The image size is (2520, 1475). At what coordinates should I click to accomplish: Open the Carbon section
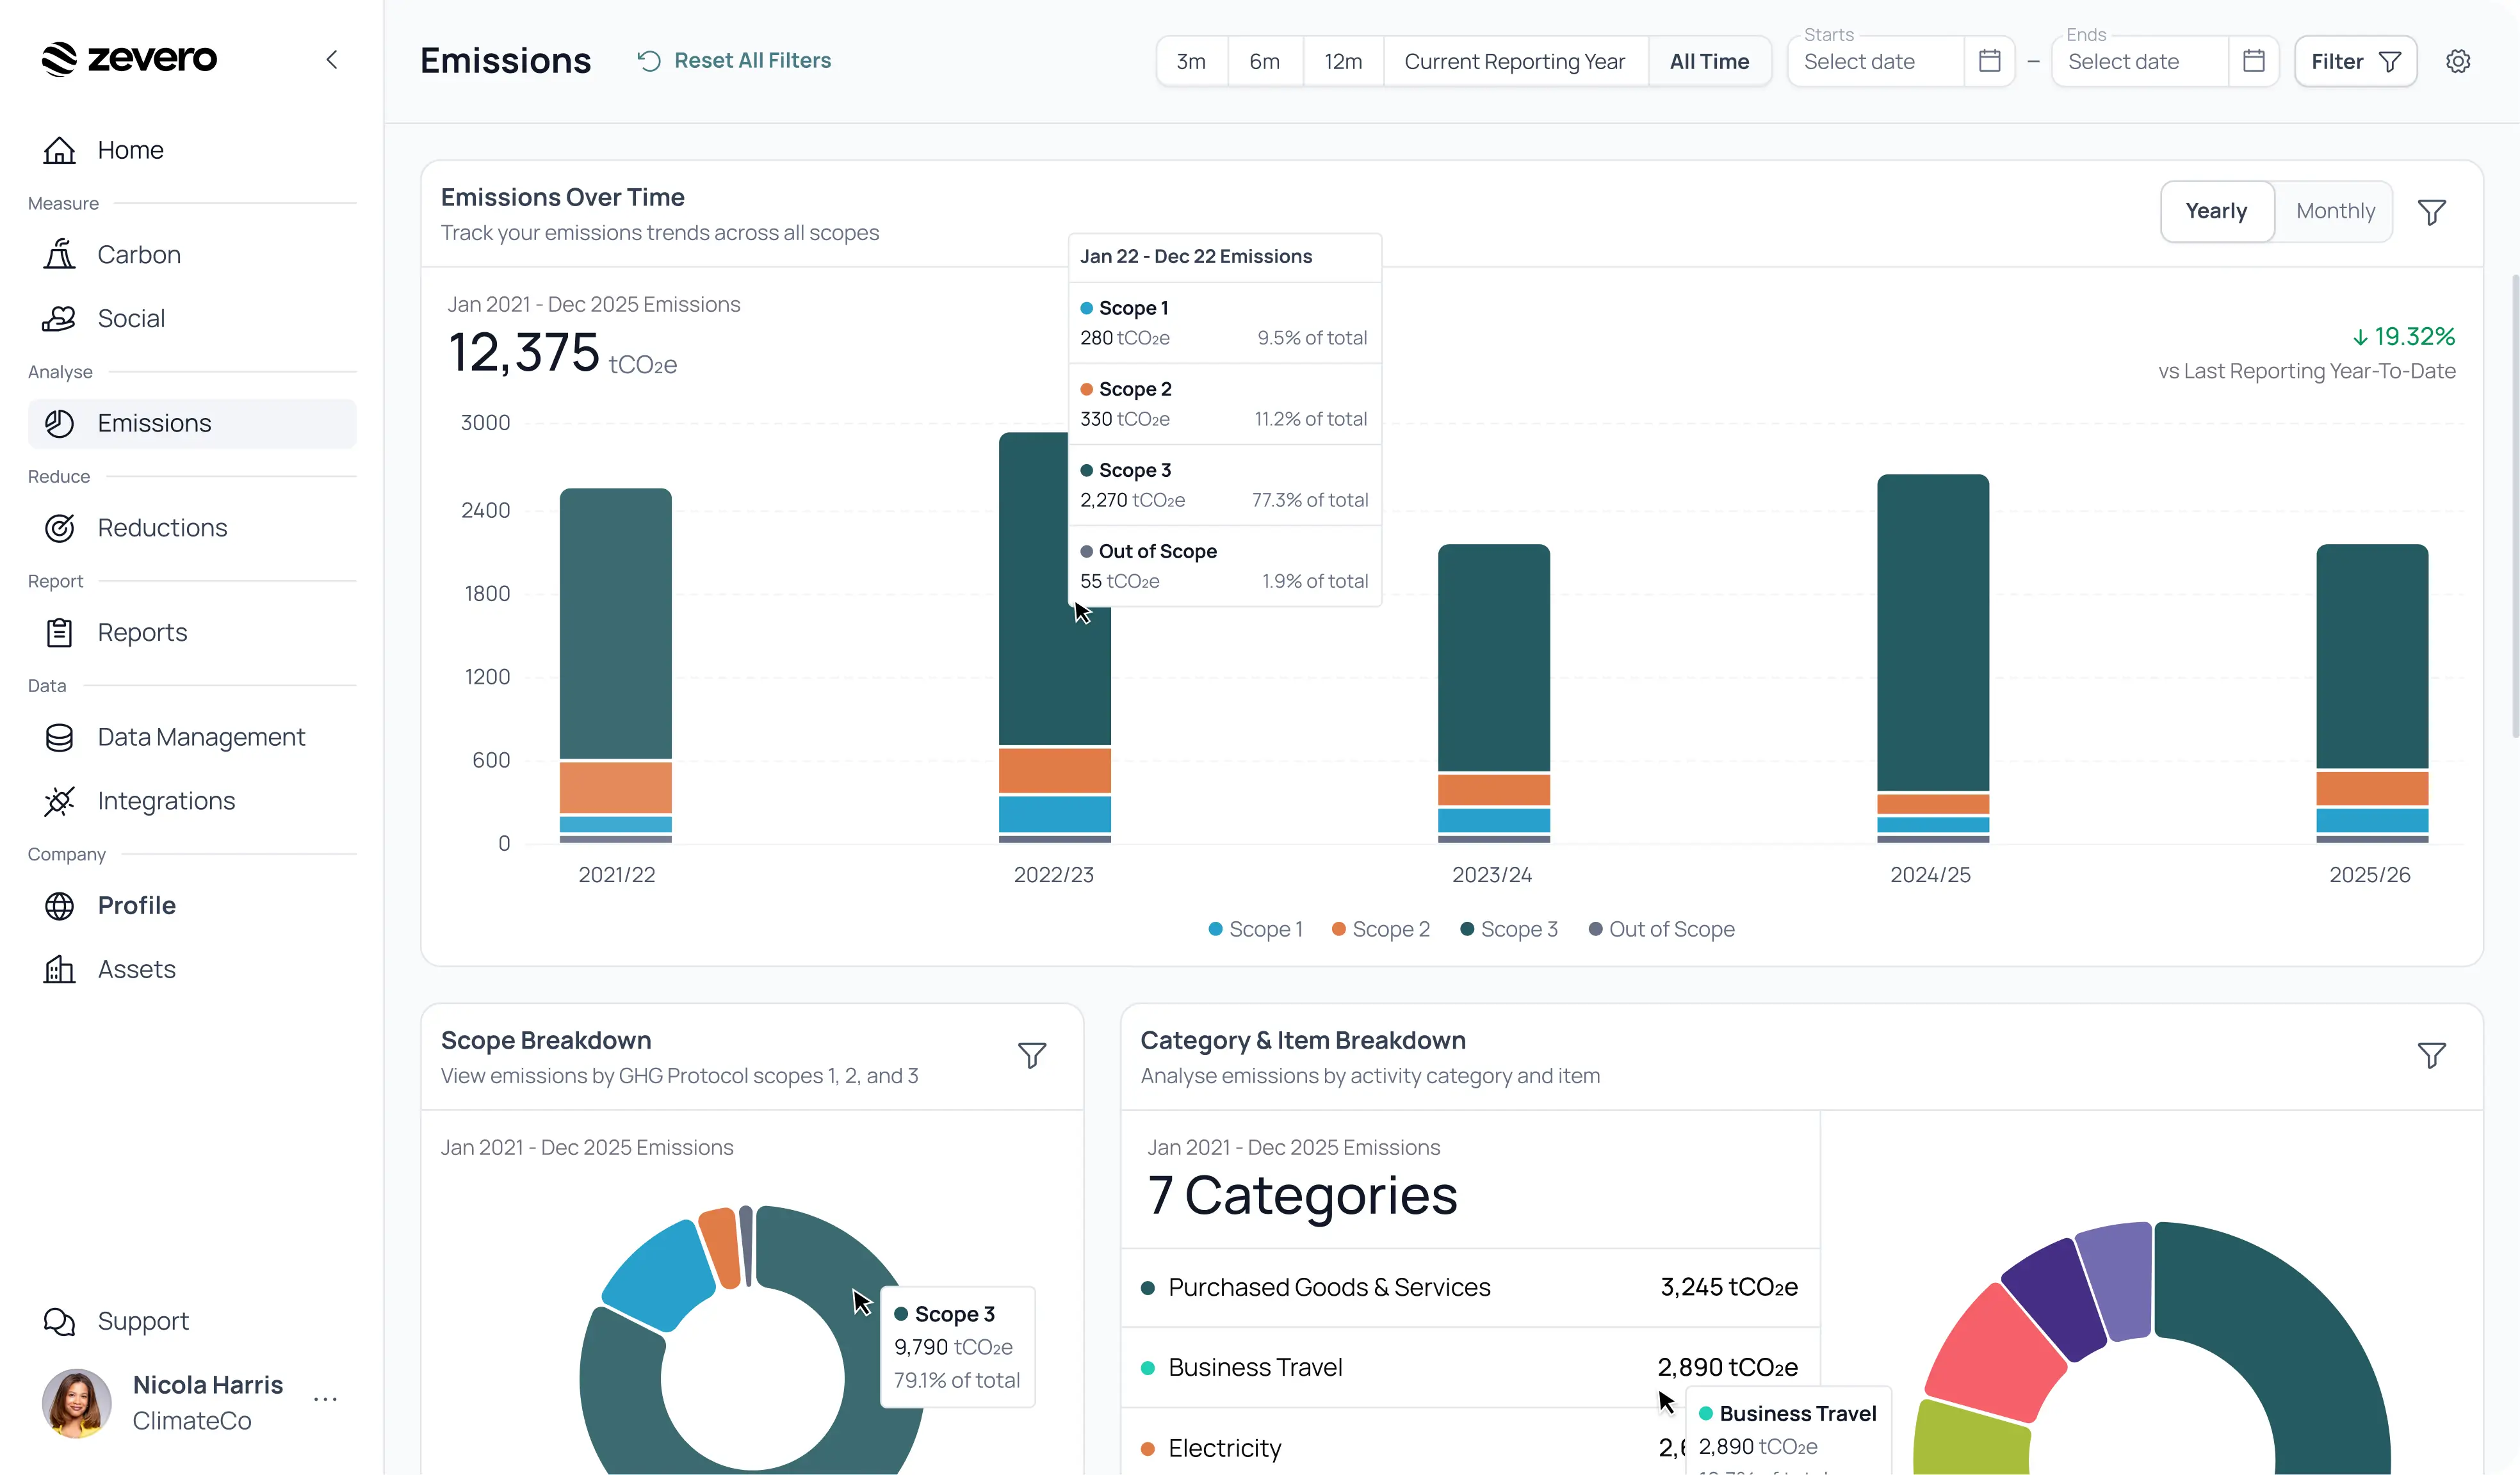coord(192,255)
